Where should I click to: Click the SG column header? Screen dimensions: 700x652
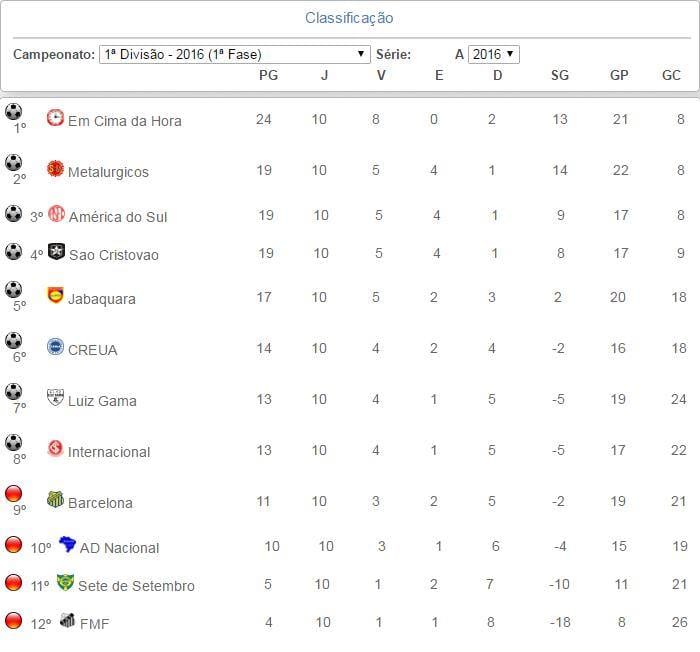560,76
